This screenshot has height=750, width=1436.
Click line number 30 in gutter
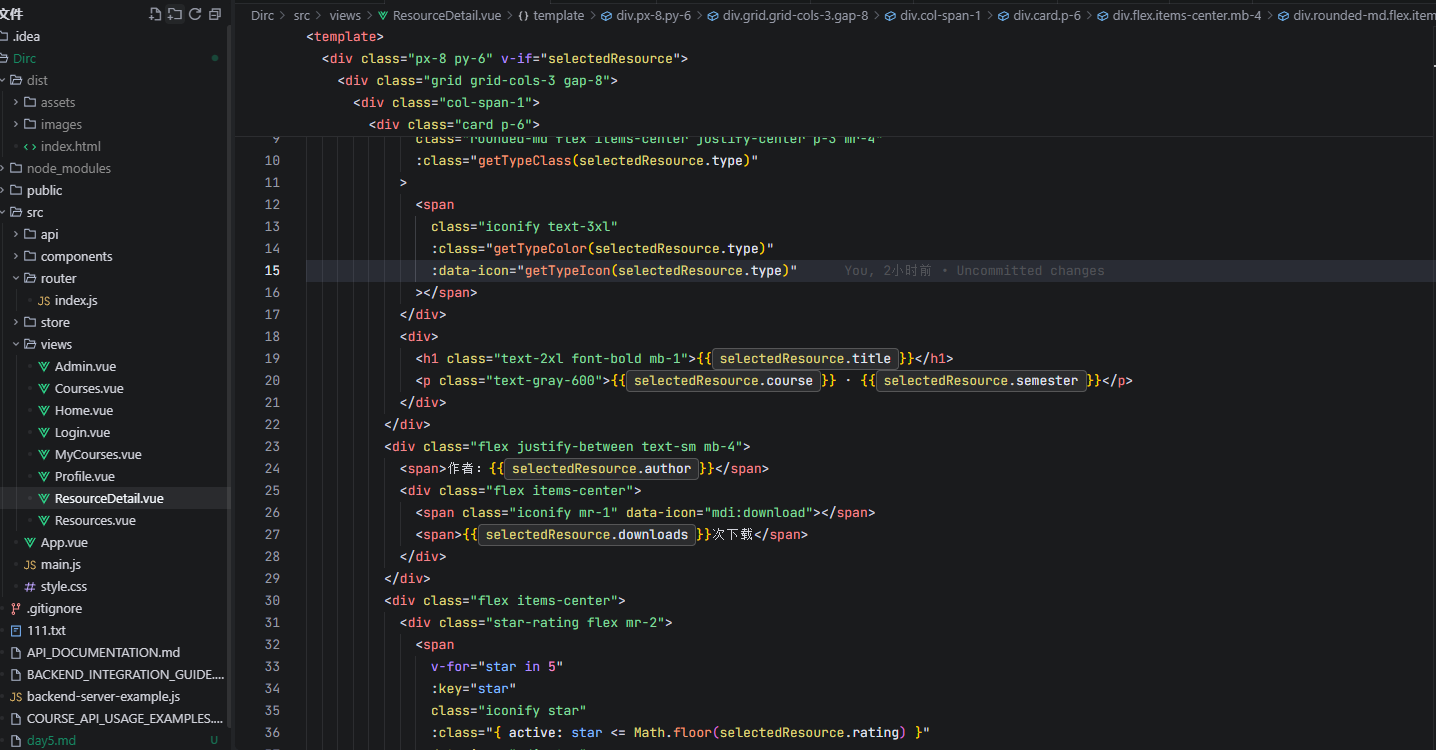pyautogui.click(x=273, y=601)
